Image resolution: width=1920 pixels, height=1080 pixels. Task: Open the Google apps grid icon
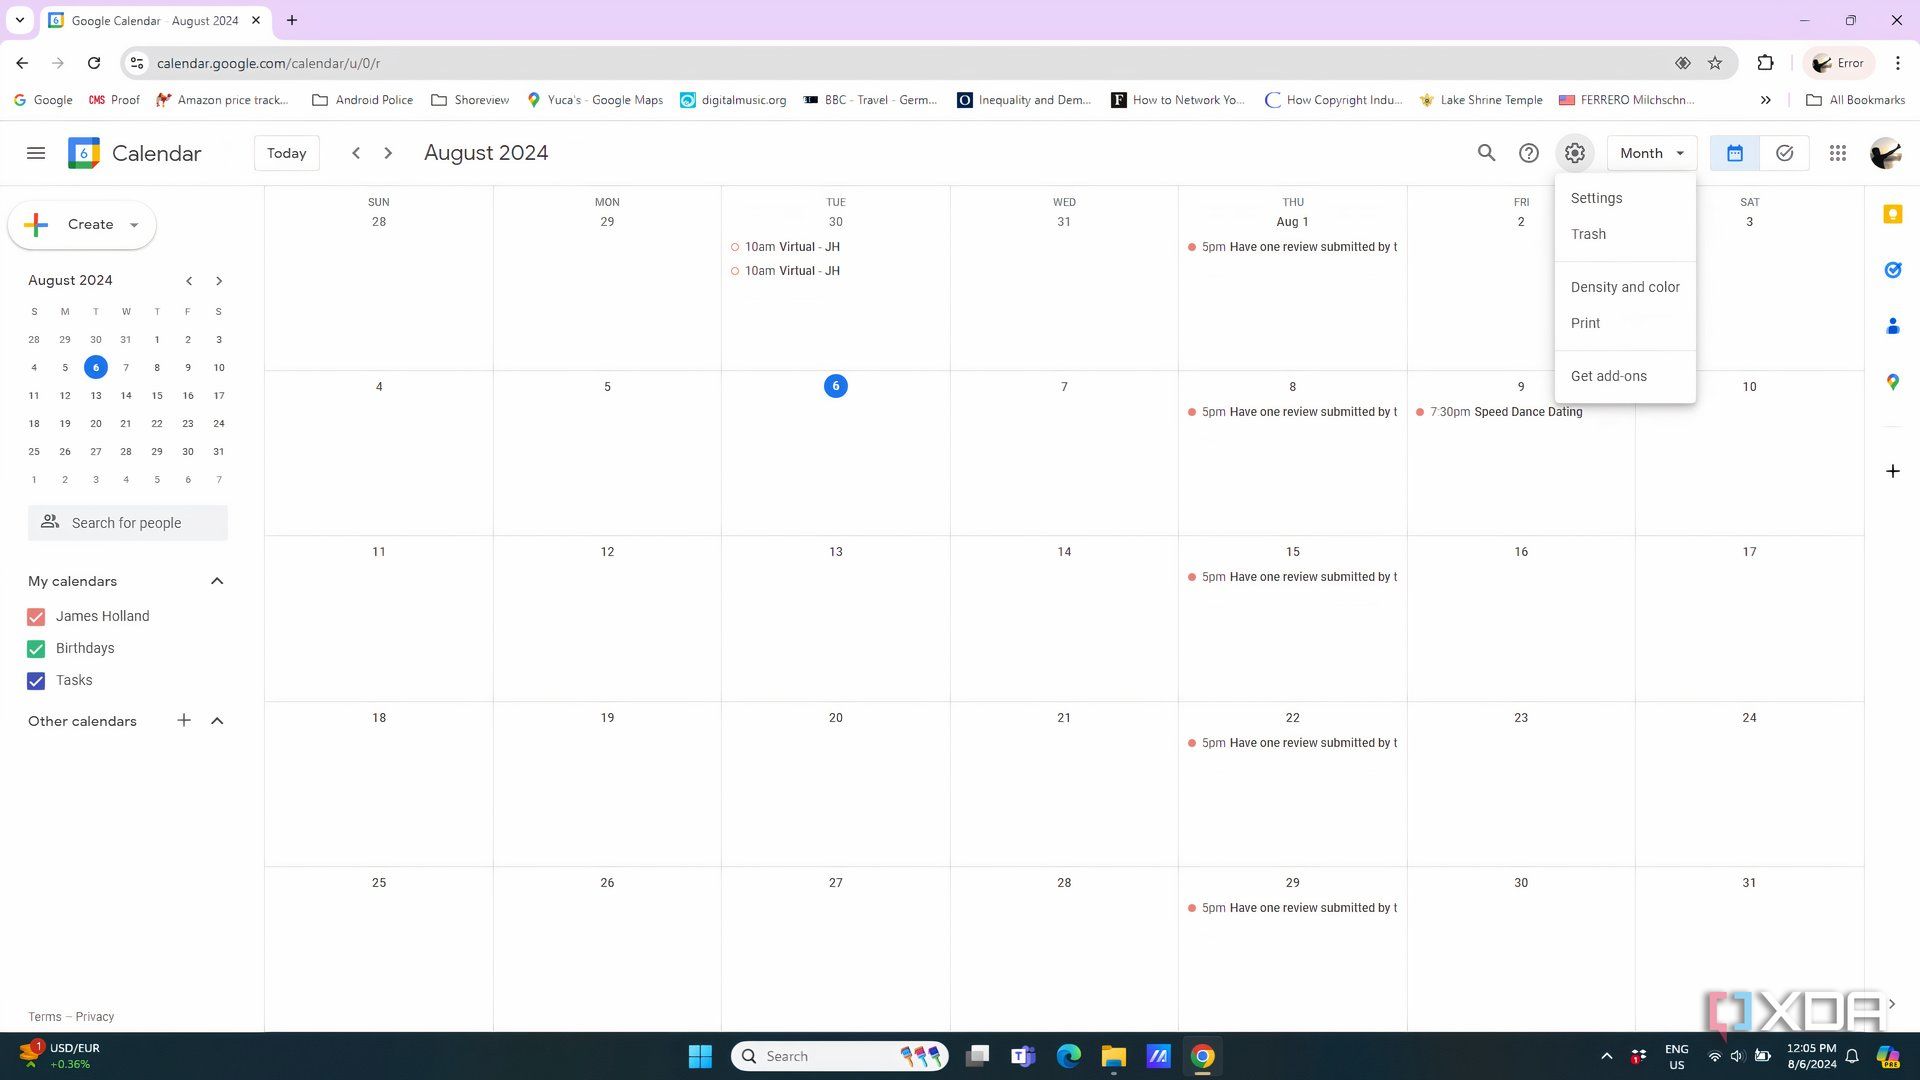pyautogui.click(x=1837, y=153)
